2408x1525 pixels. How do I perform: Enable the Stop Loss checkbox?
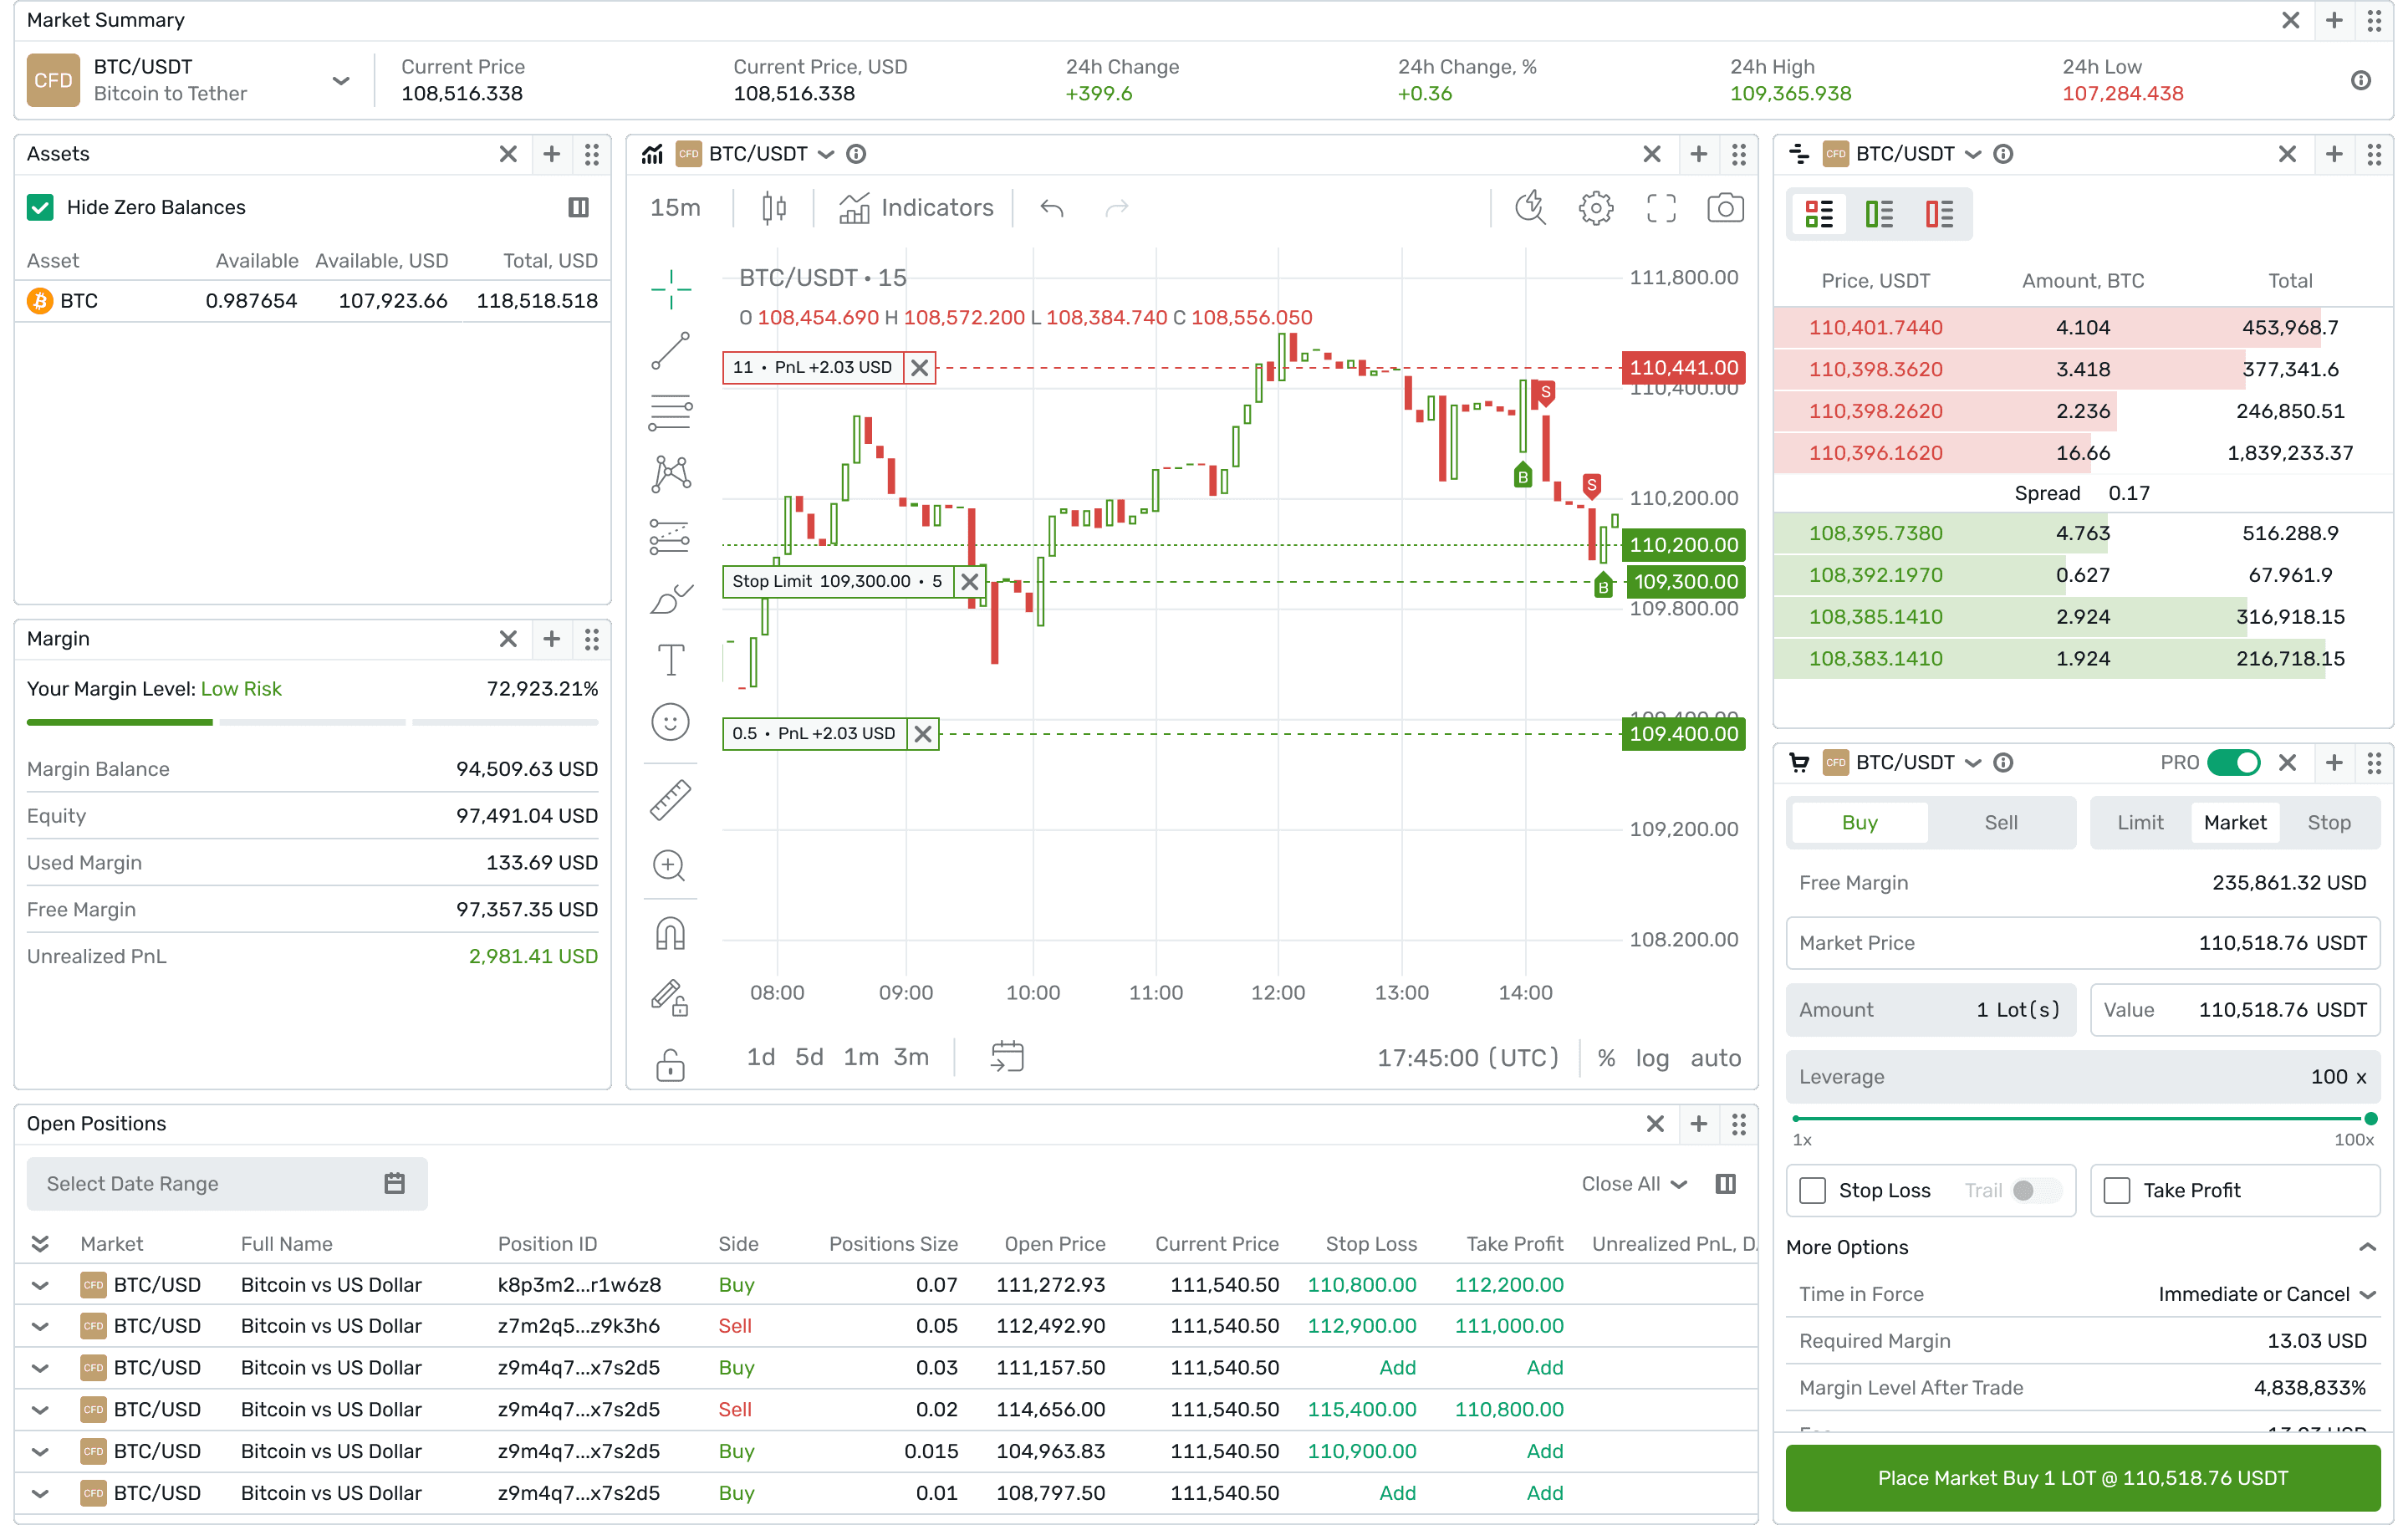click(1812, 1190)
